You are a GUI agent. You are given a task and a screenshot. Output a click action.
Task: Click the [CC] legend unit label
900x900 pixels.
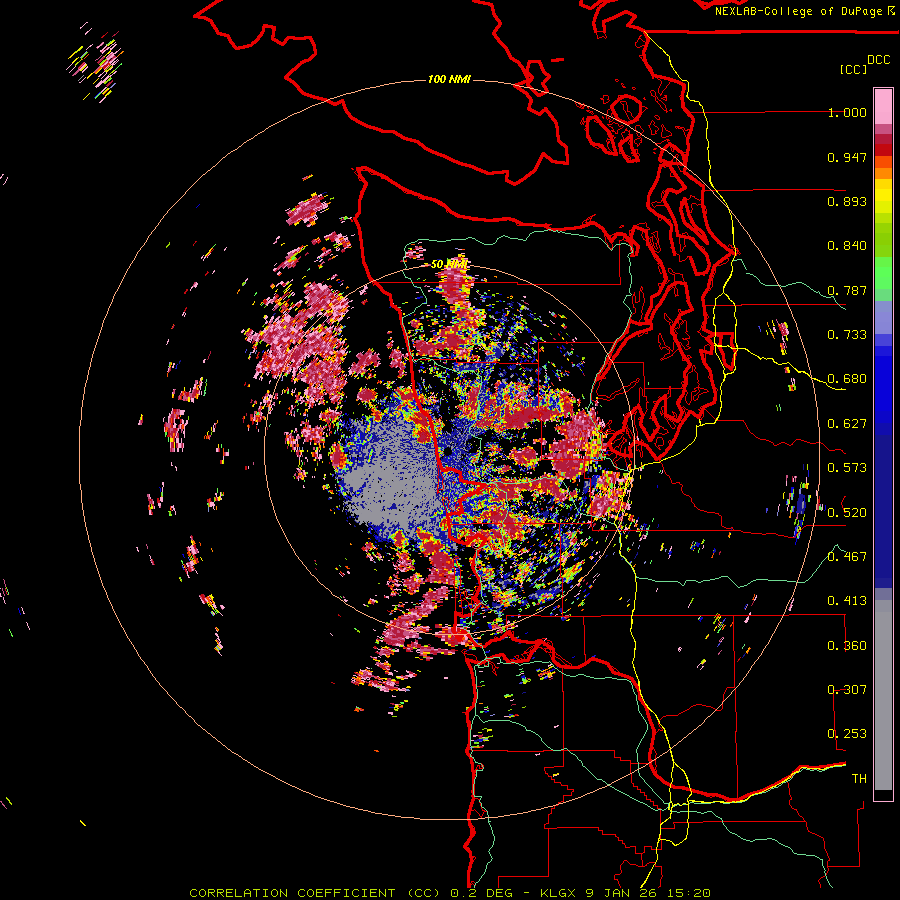pyautogui.click(x=853, y=69)
